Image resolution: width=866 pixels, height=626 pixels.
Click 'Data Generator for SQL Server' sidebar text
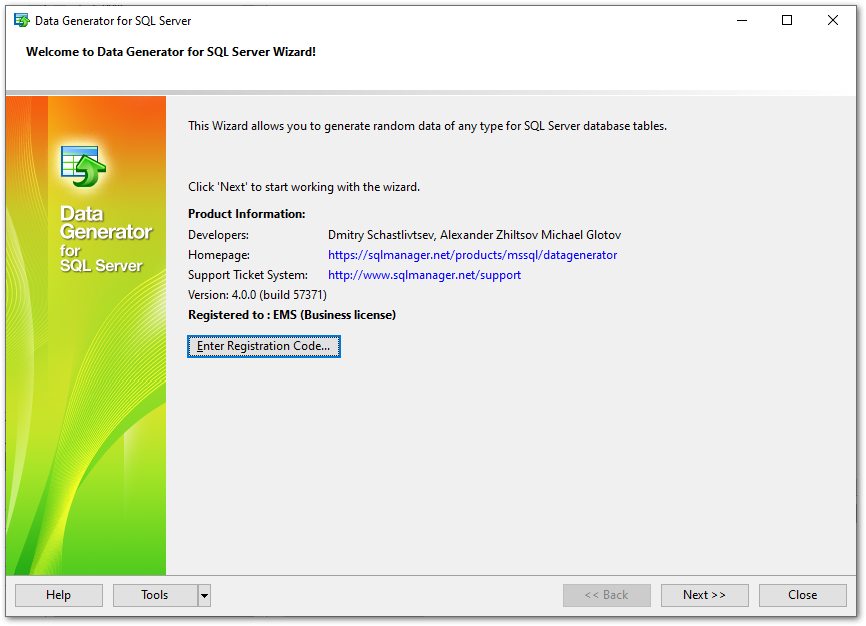coord(105,239)
